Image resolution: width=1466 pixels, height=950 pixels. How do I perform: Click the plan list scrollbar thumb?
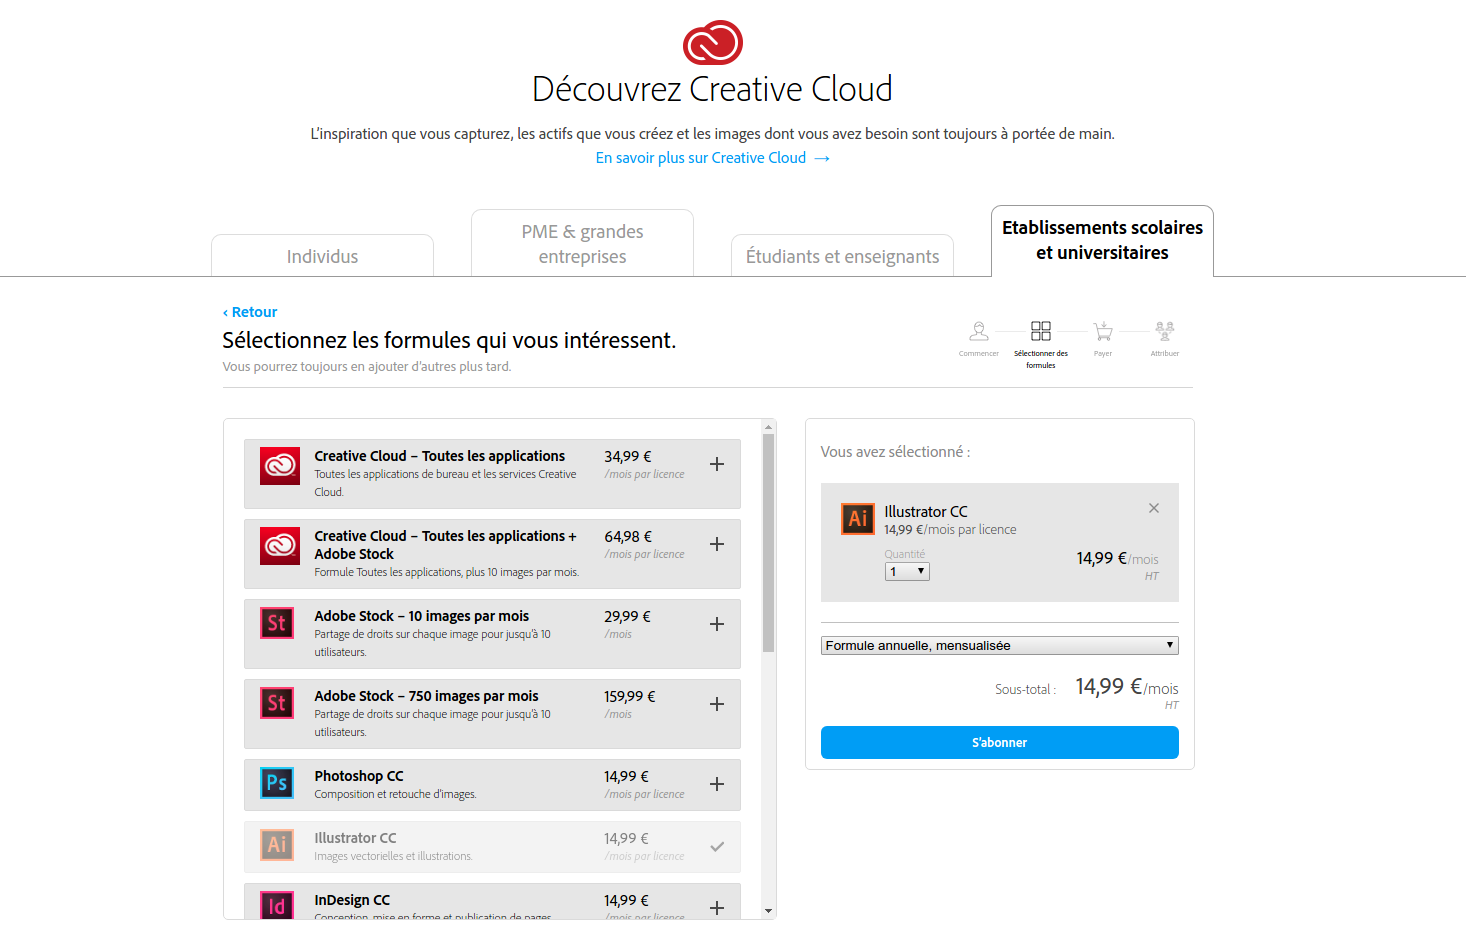tap(768, 543)
